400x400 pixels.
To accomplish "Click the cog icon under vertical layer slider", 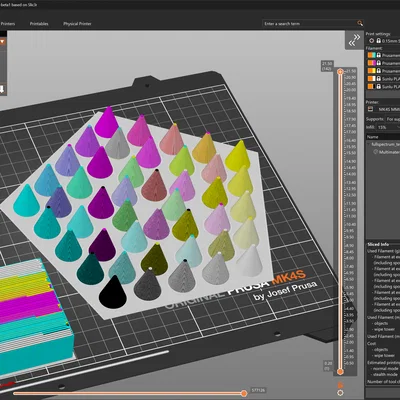I will (340, 393).
